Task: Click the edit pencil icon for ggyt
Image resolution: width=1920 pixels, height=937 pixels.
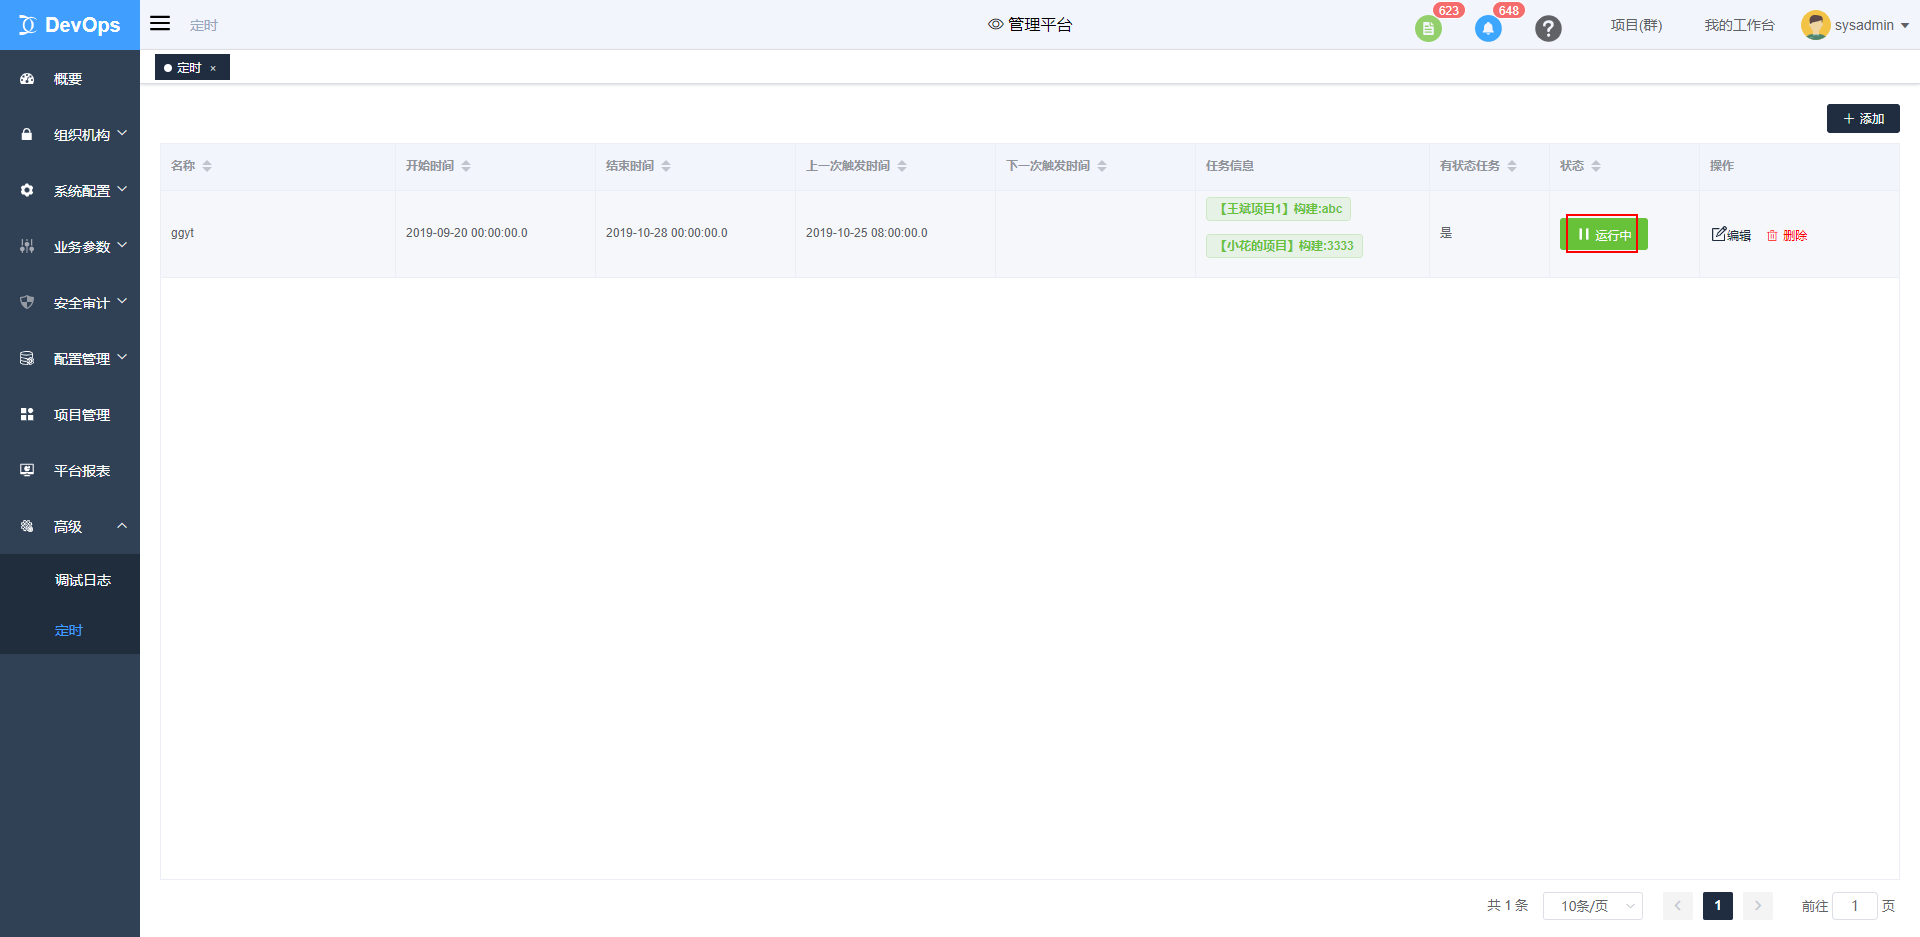Action: tap(1718, 234)
